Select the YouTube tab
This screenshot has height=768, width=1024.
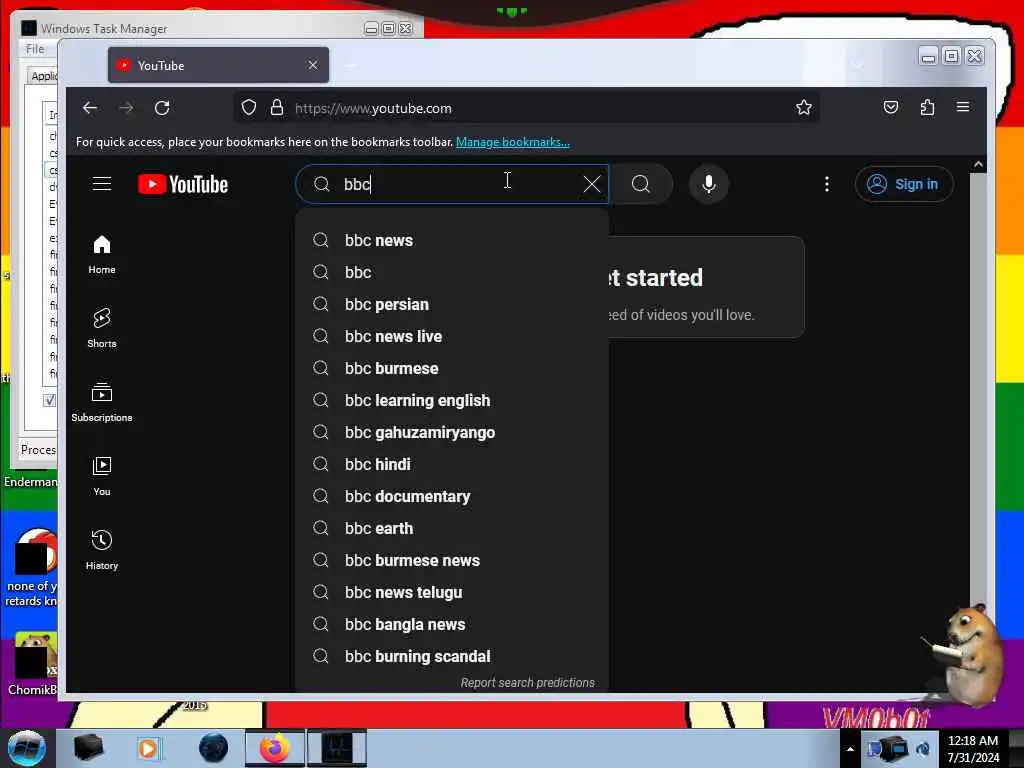click(x=218, y=65)
